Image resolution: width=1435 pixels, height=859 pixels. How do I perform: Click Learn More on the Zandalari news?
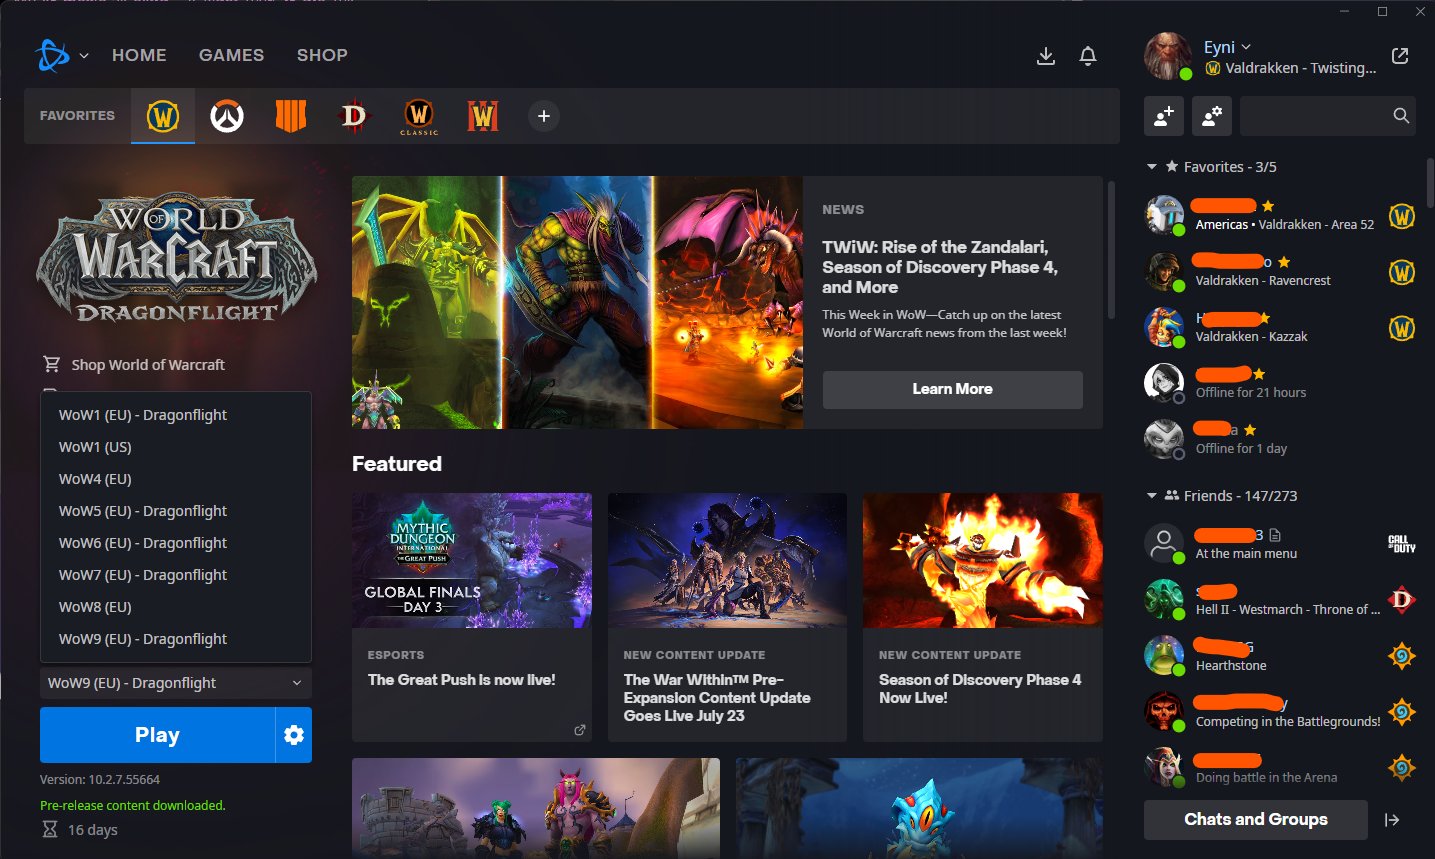tap(951, 389)
